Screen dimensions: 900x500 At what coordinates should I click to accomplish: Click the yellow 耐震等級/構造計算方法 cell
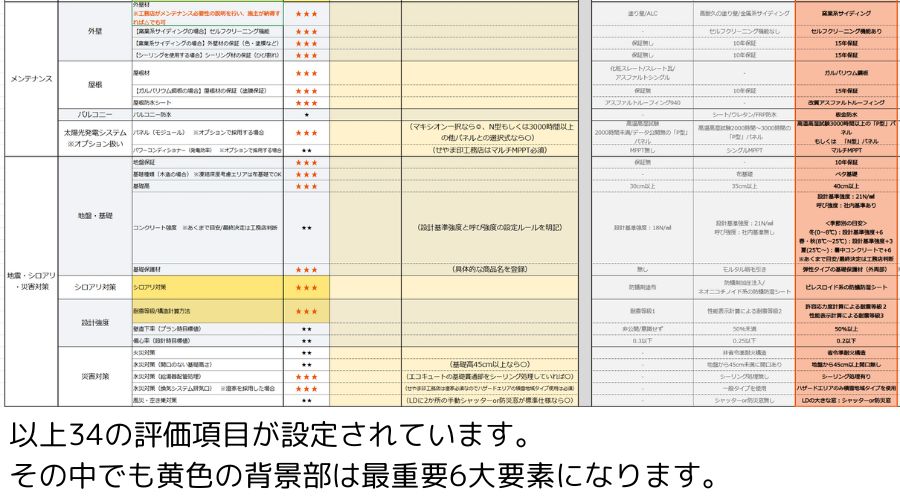tap(208, 311)
